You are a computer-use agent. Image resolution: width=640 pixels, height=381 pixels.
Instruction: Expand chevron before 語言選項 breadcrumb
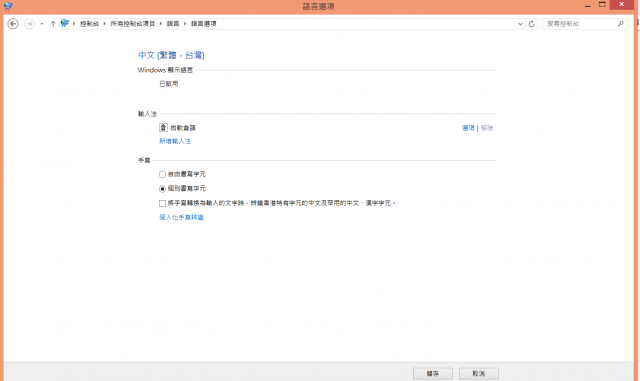(x=185, y=24)
